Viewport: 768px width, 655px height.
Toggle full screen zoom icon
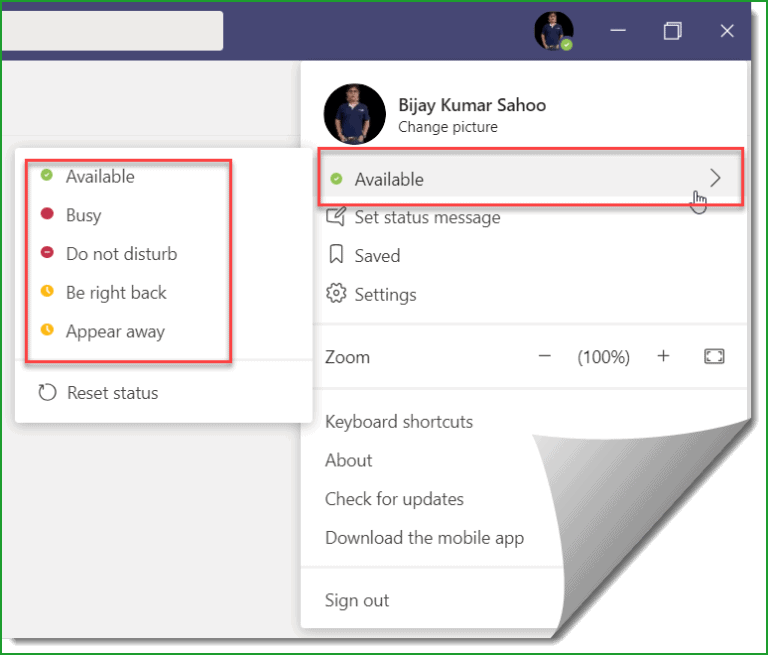(x=714, y=357)
